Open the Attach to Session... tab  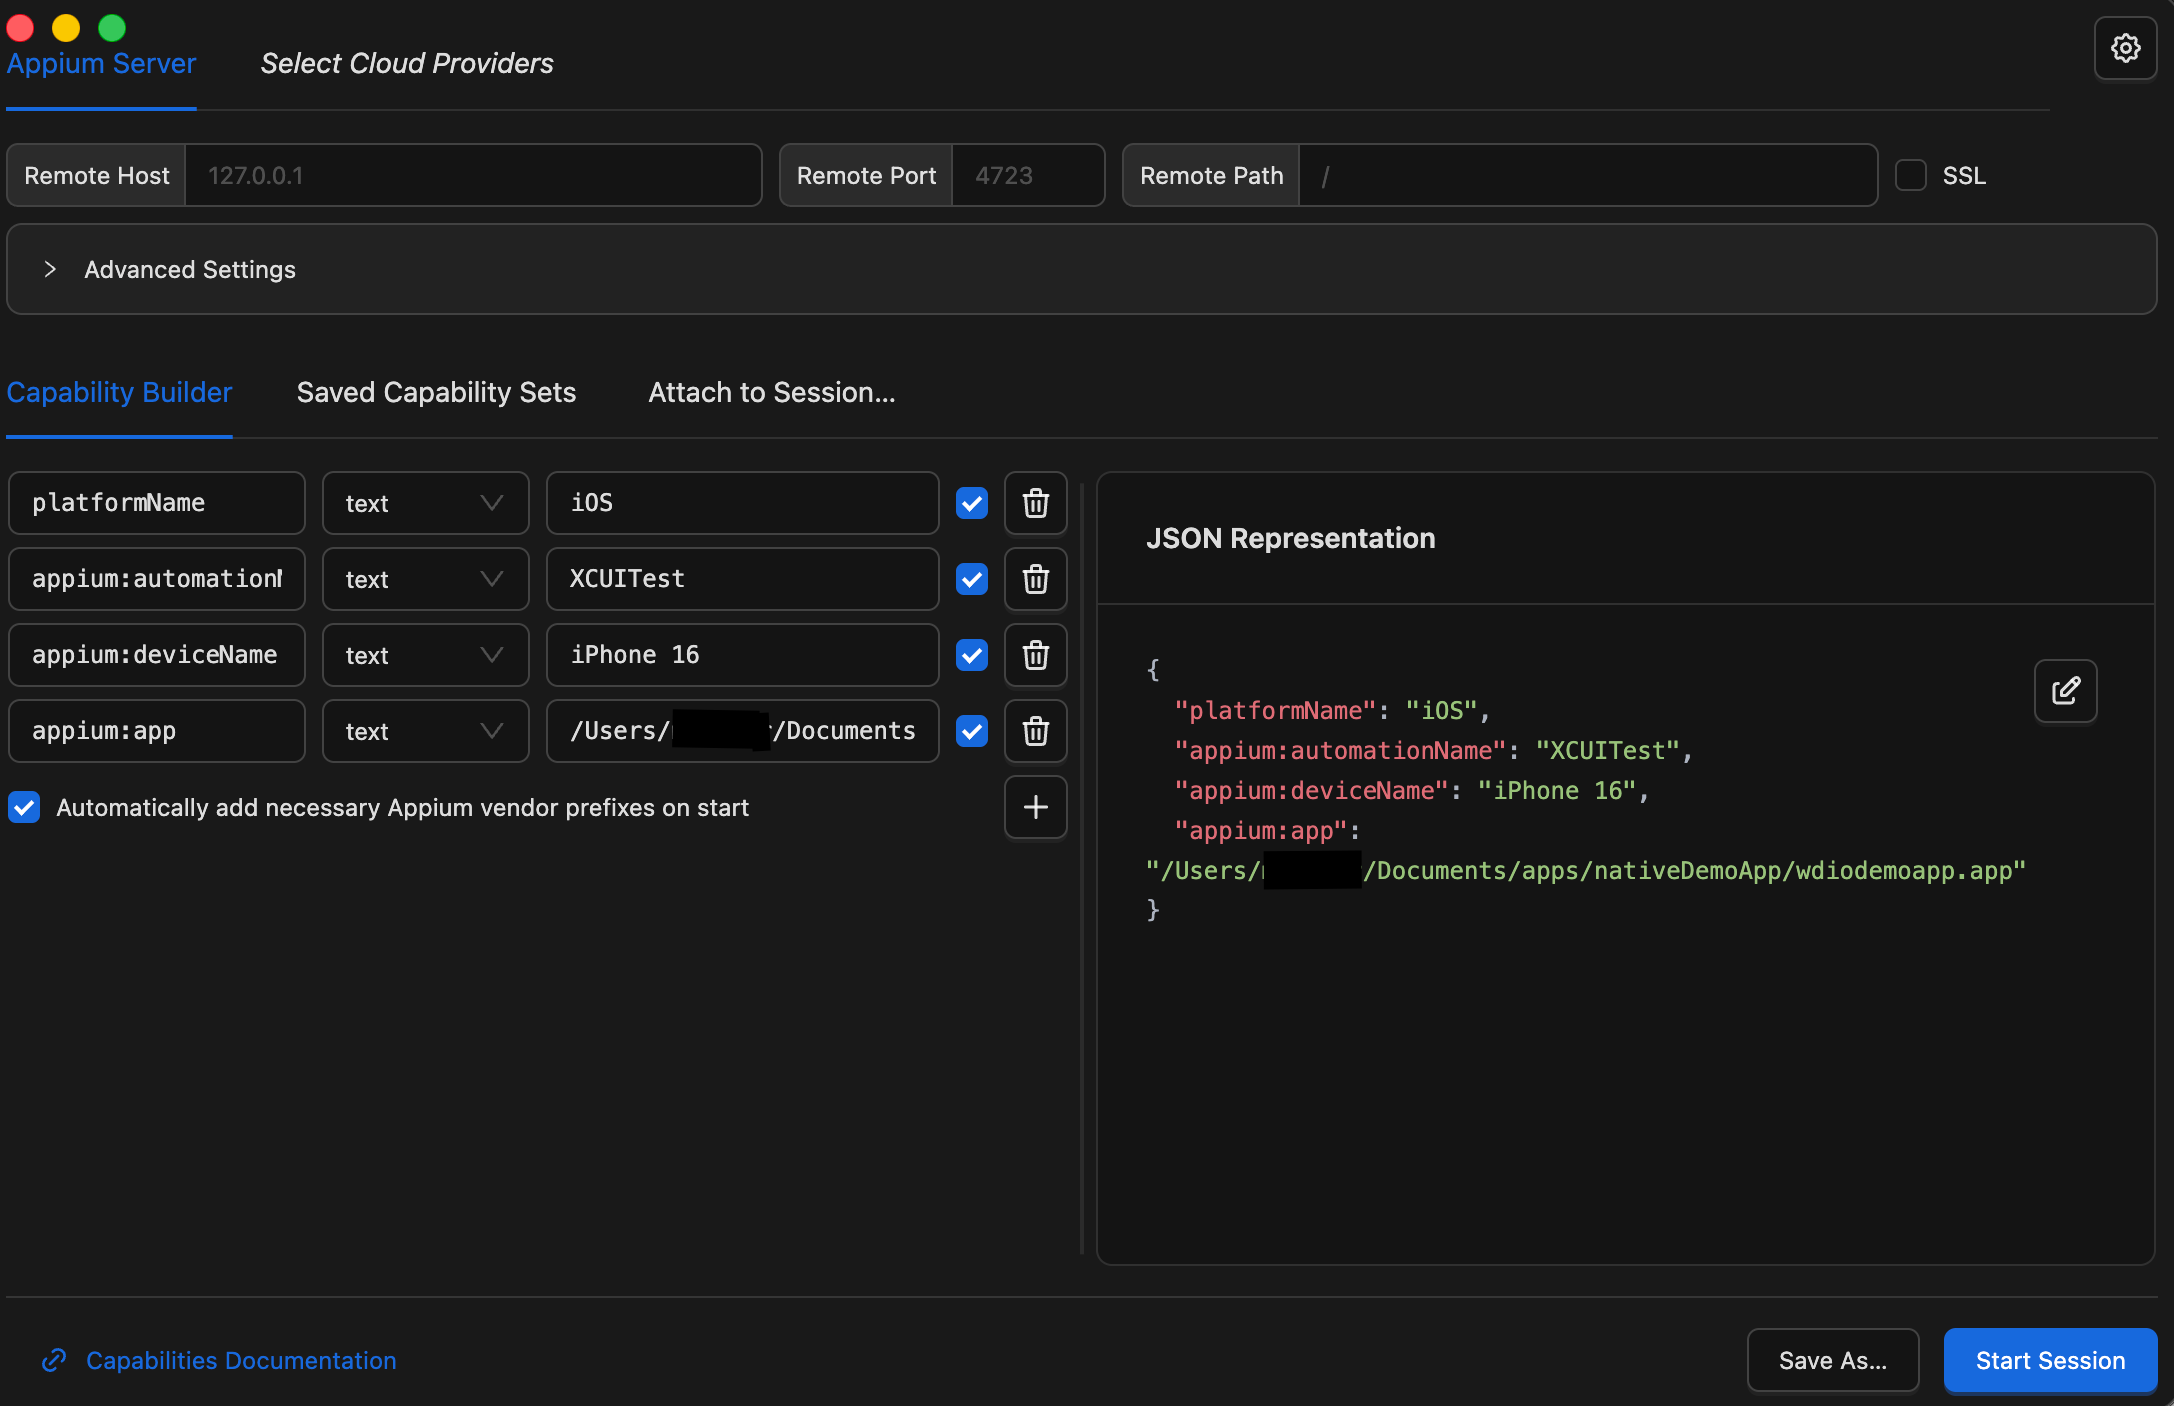[x=771, y=392]
